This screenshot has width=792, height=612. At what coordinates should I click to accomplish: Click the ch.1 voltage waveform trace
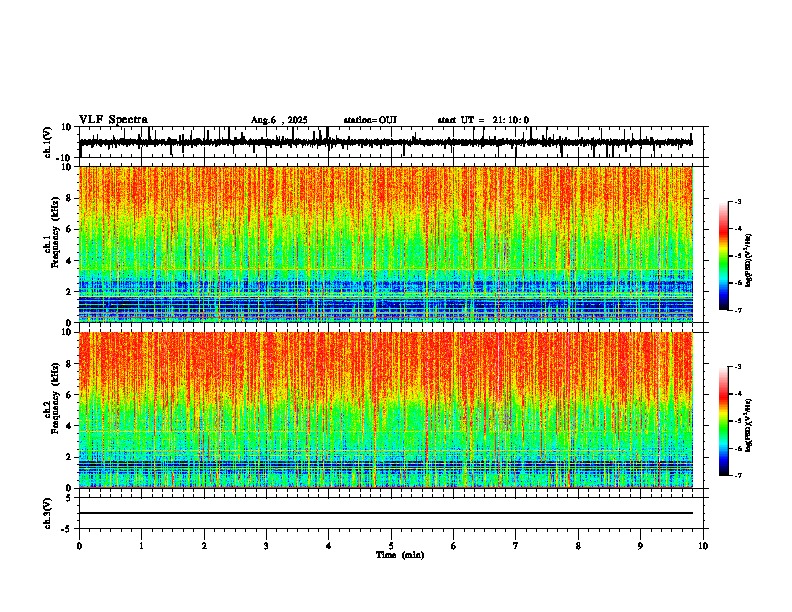(x=385, y=142)
